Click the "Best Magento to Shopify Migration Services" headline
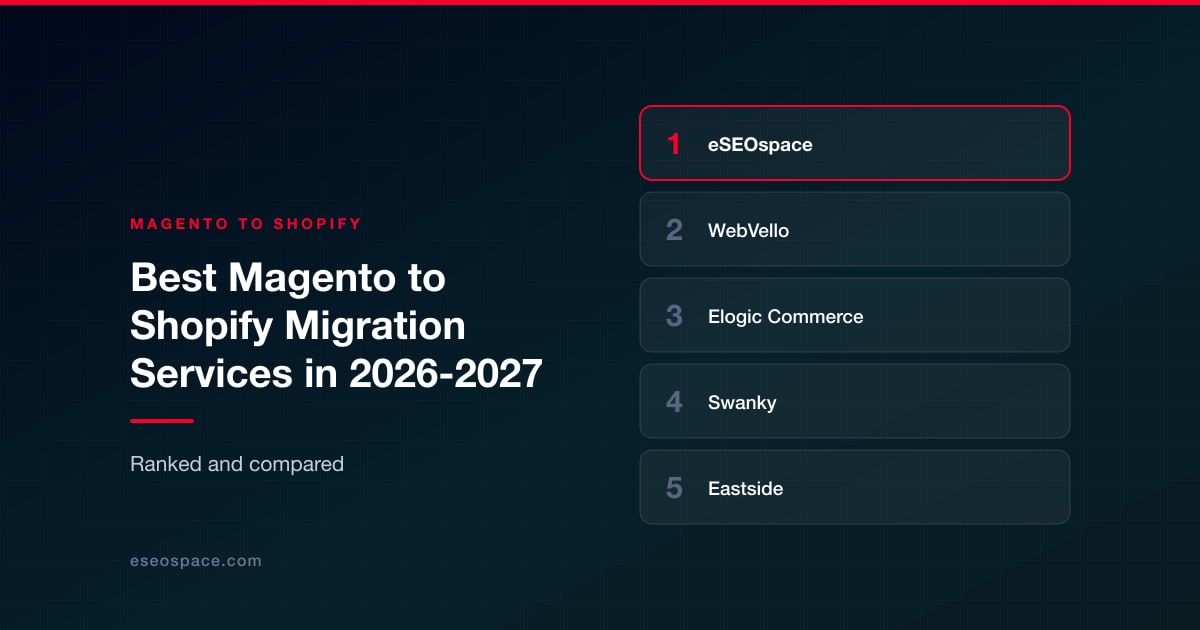The image size is (1200, 630). [x=337, y=325]
